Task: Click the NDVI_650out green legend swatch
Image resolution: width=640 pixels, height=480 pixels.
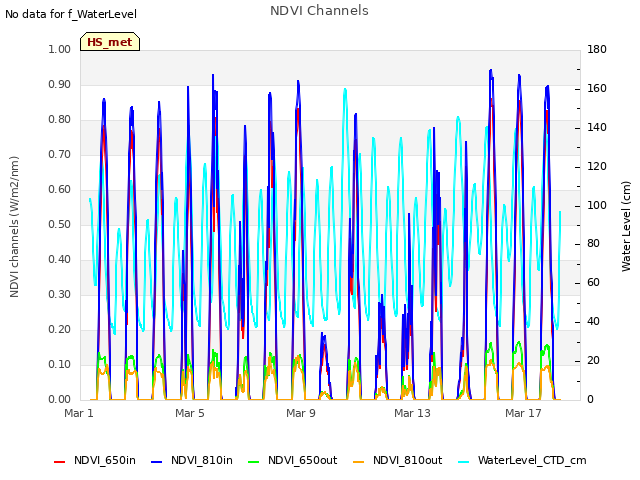Action: coord(253,462)
